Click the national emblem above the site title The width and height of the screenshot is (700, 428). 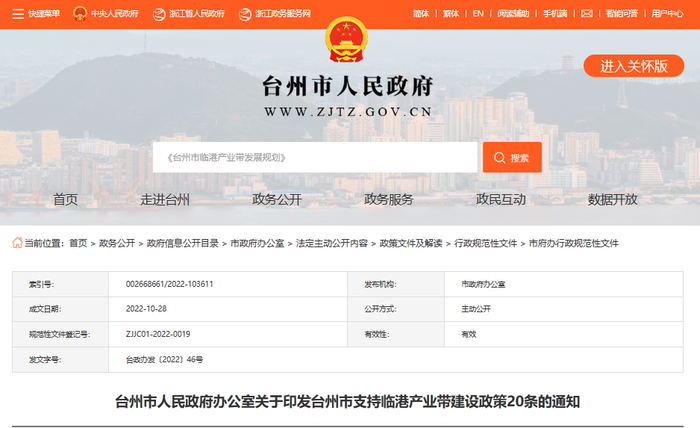pyautogui.click(x=346, y=40)
